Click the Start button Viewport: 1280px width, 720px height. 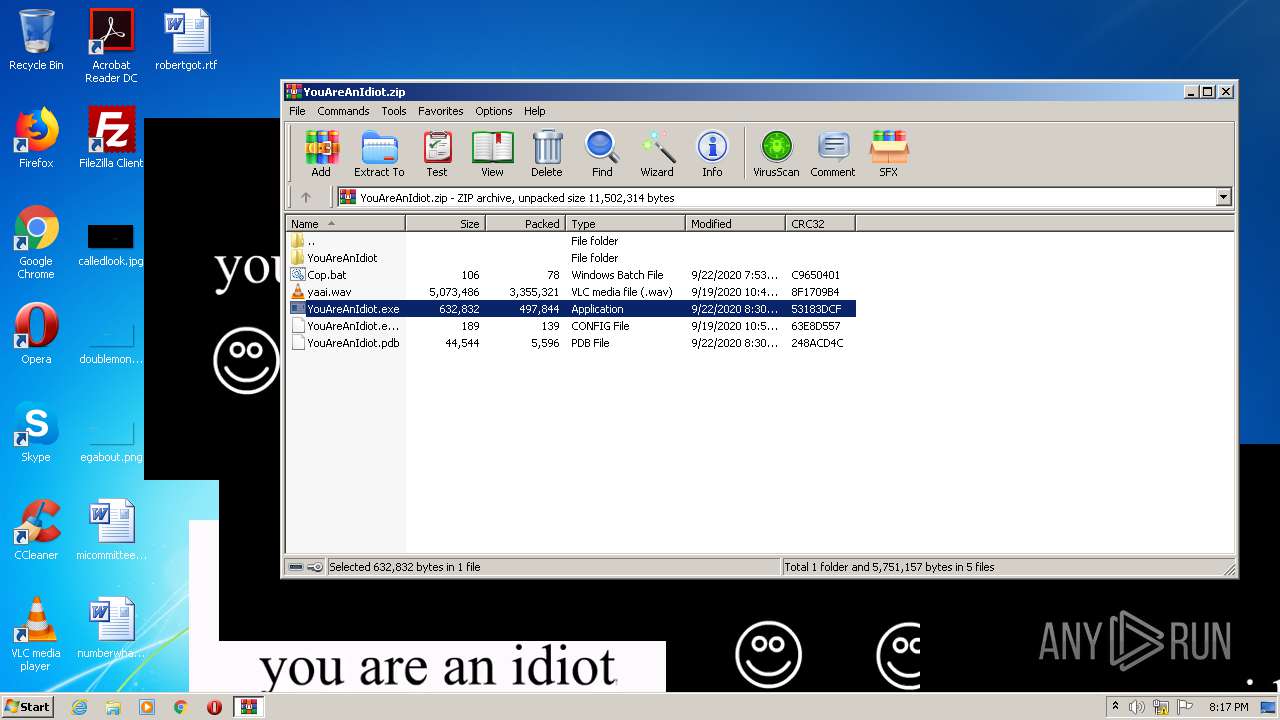[x=27, y=707]
